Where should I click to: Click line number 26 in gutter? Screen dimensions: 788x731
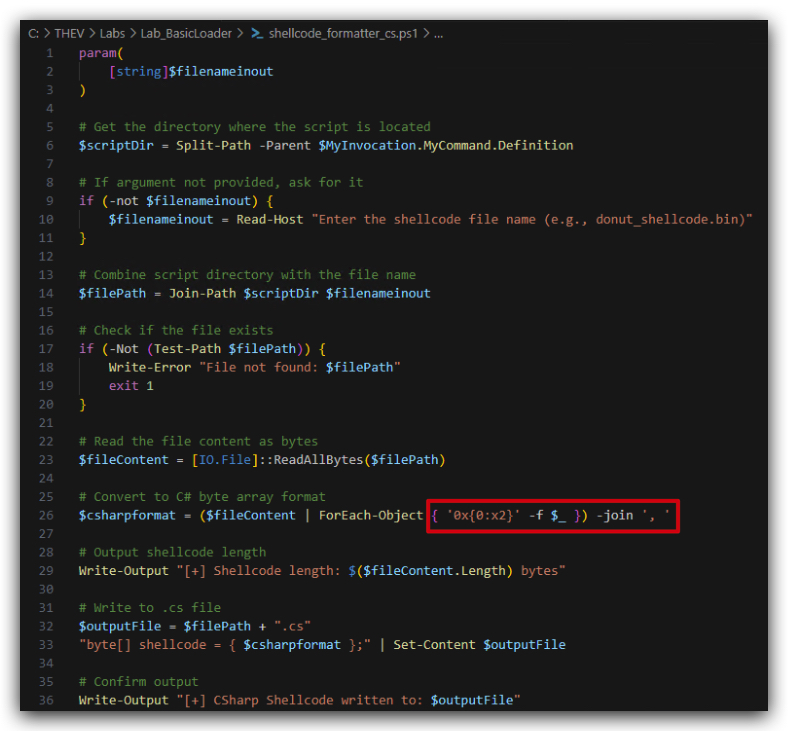[46, 515]
